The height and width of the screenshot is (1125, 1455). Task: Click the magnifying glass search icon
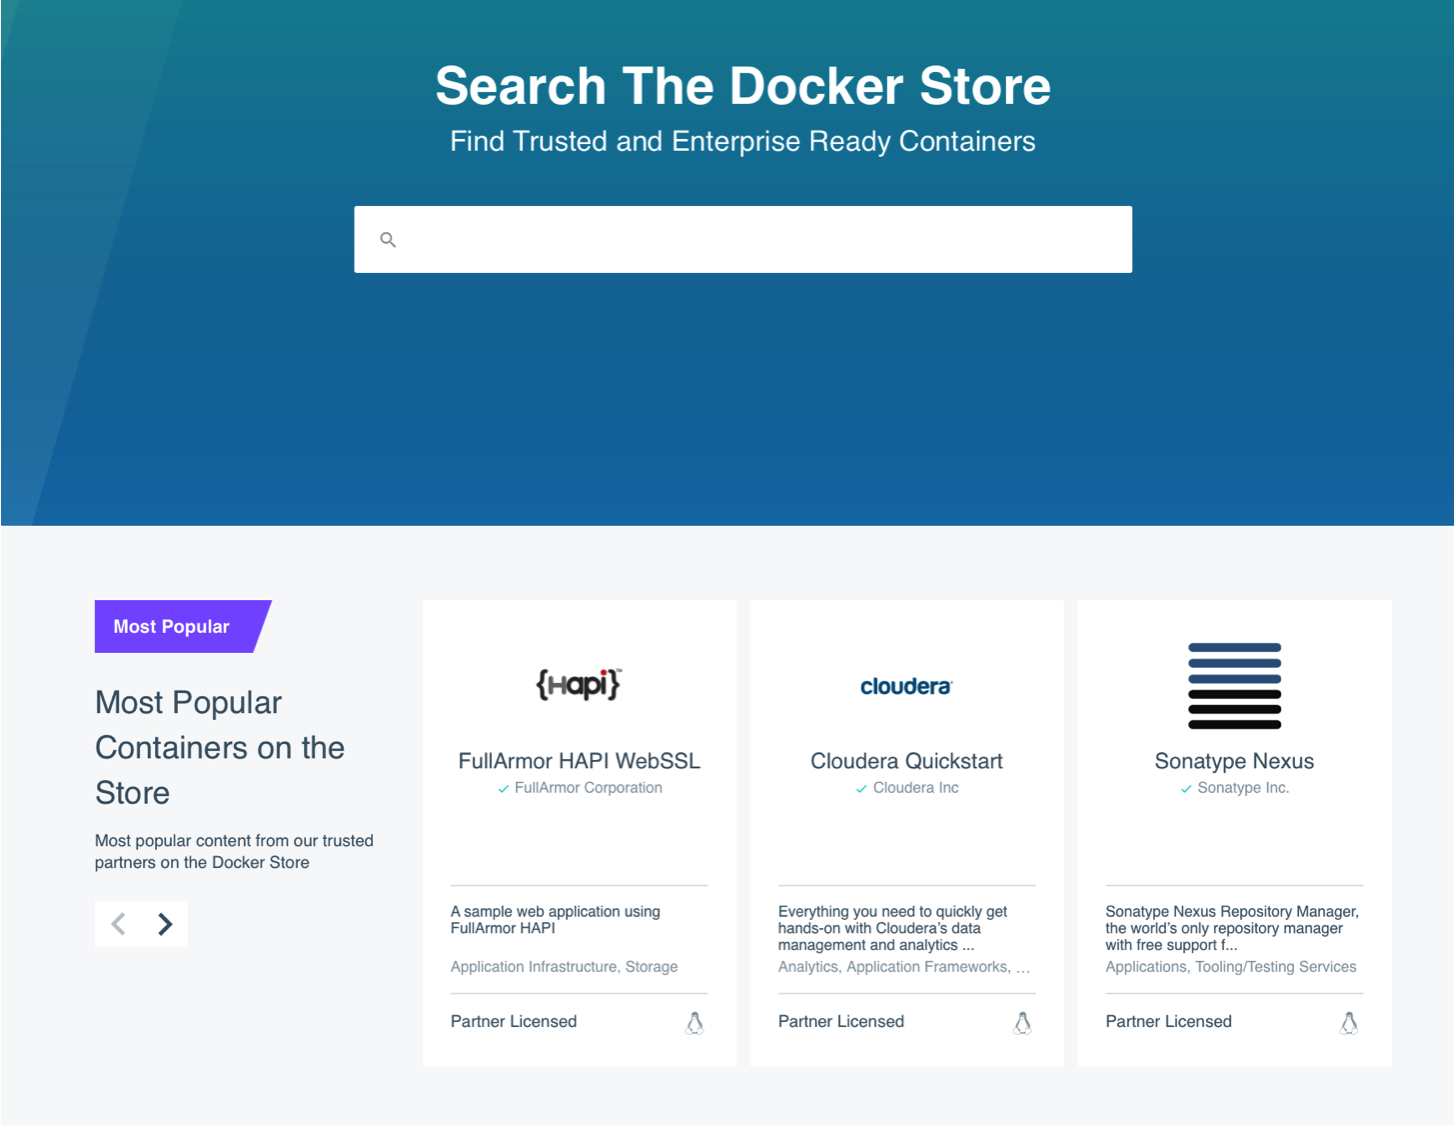point(388,240)
